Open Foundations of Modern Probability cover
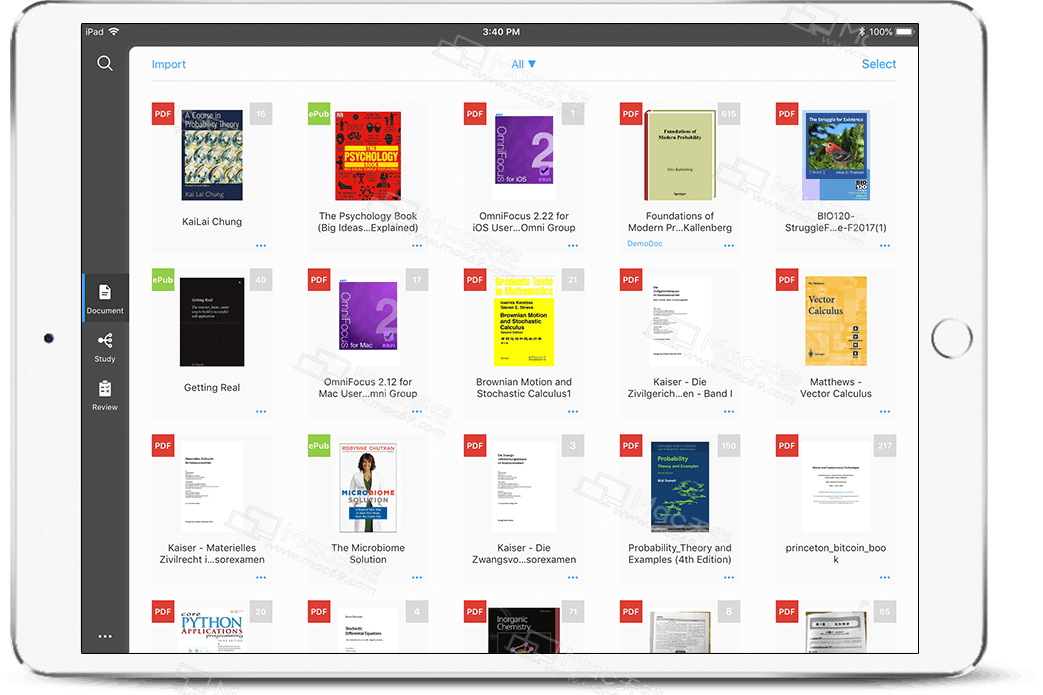This screenshot has width=1043, height=695. [680, 155]
